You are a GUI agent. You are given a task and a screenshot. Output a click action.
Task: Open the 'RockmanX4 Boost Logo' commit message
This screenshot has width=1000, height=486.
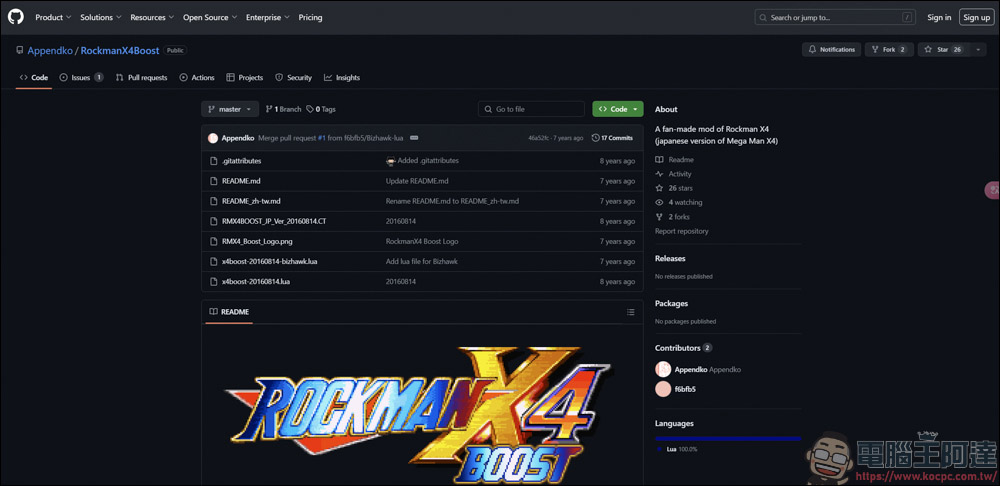click(422, 242)
